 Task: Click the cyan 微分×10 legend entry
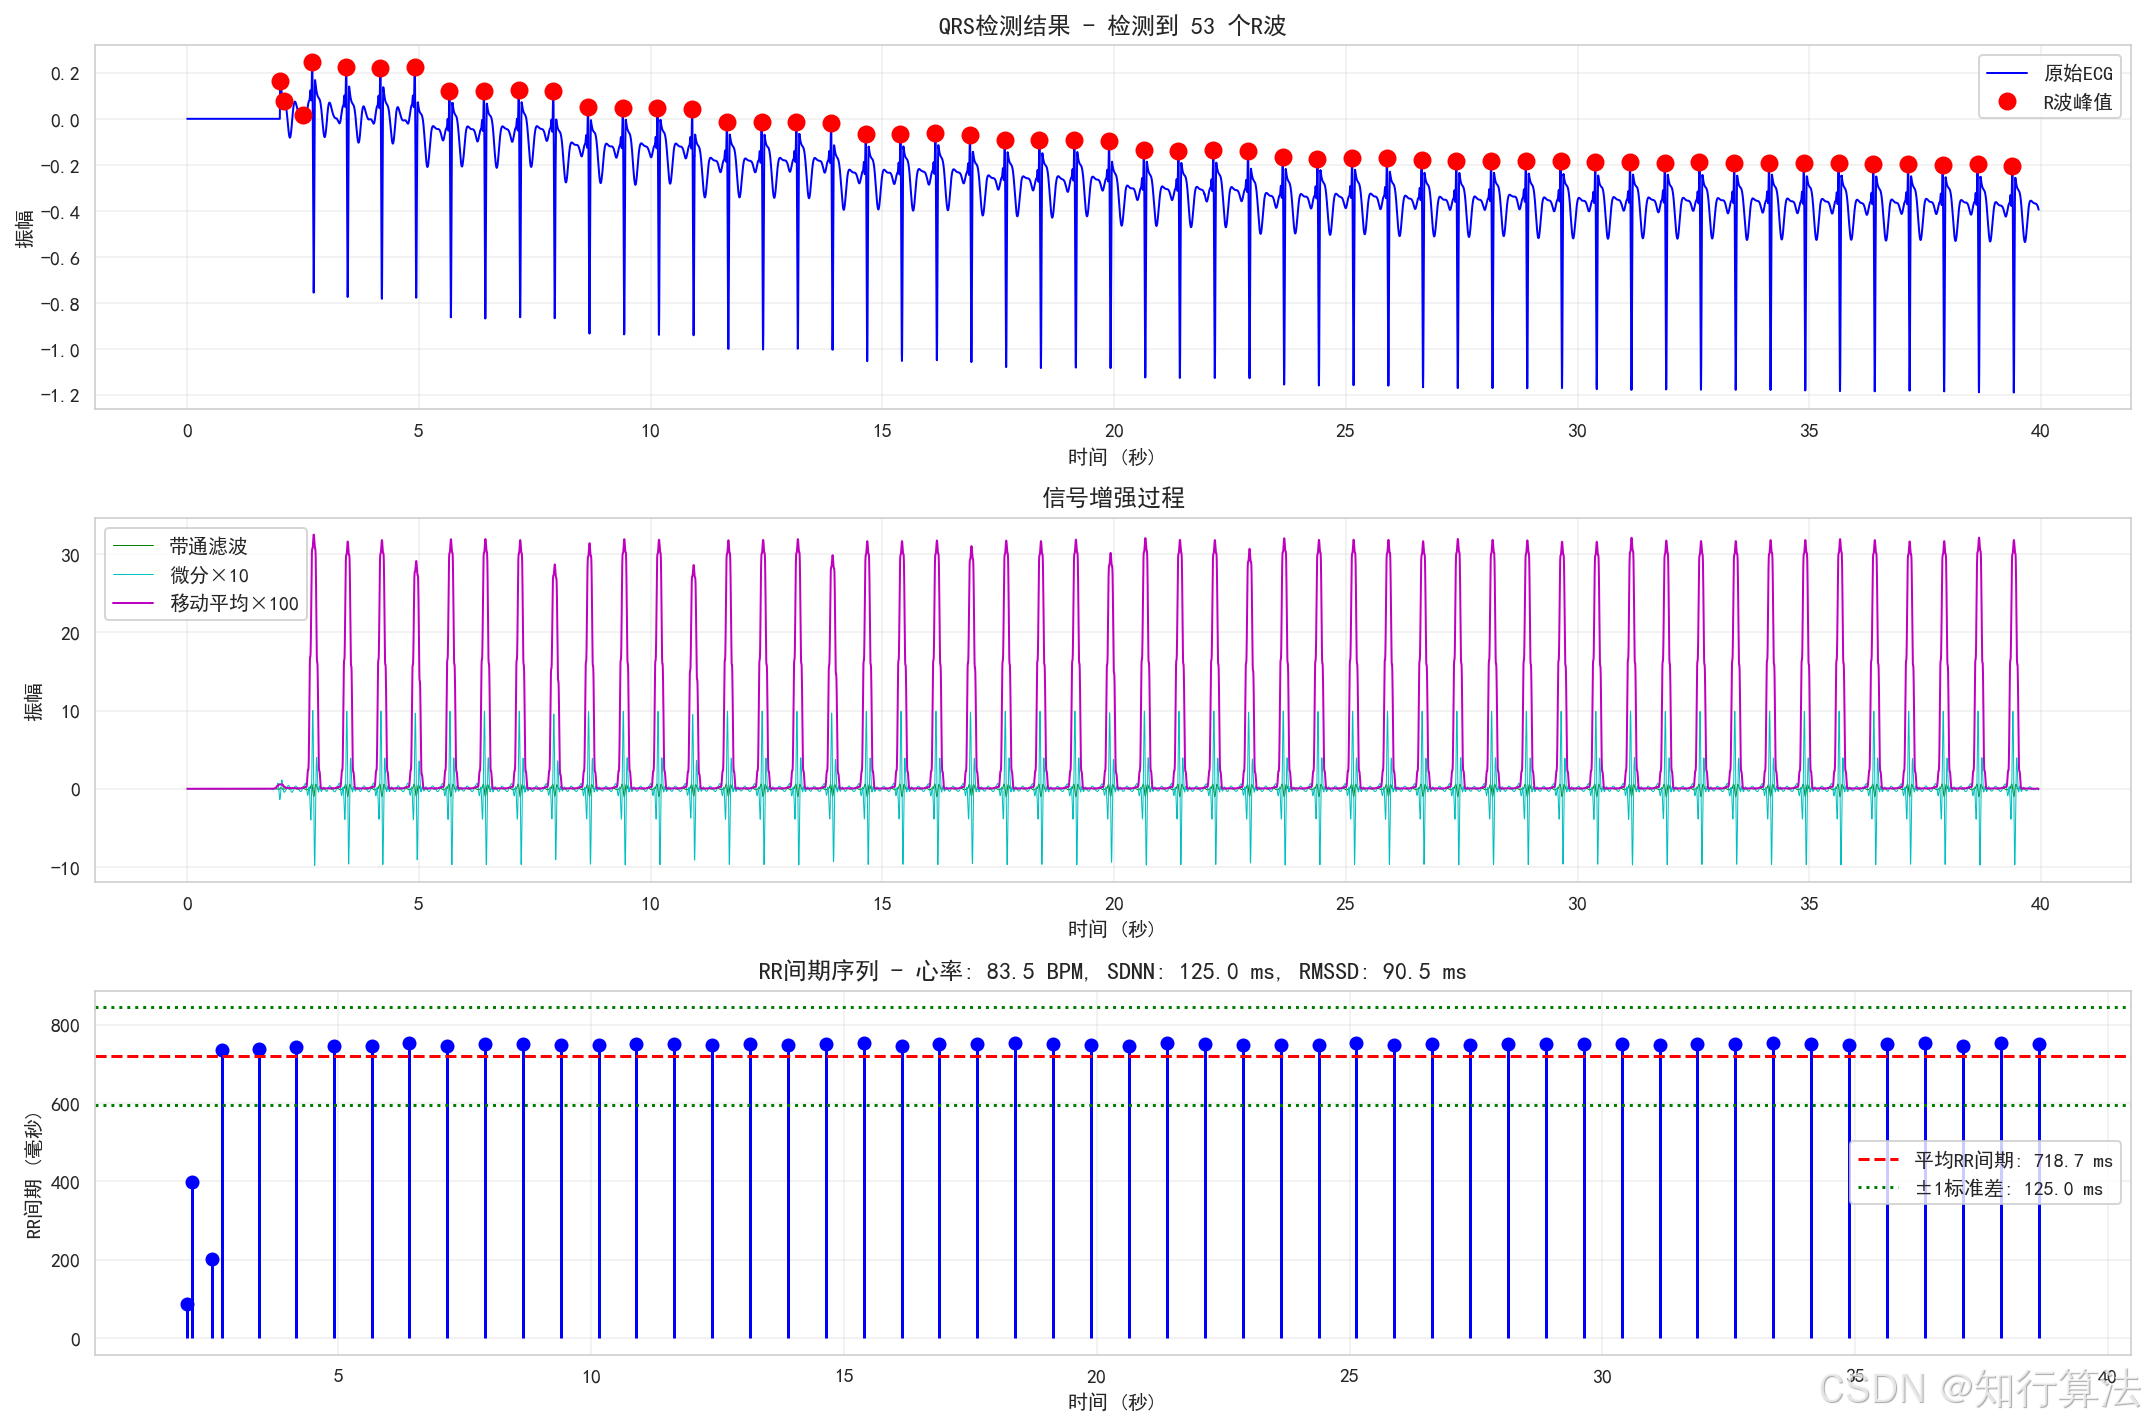point(208,575)
